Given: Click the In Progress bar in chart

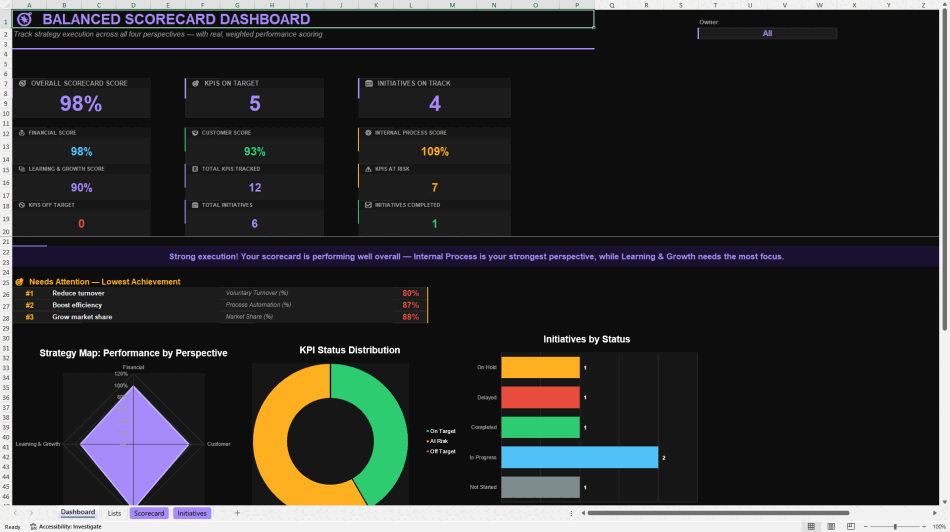Looking at the screenshot, I should [579, 457].
